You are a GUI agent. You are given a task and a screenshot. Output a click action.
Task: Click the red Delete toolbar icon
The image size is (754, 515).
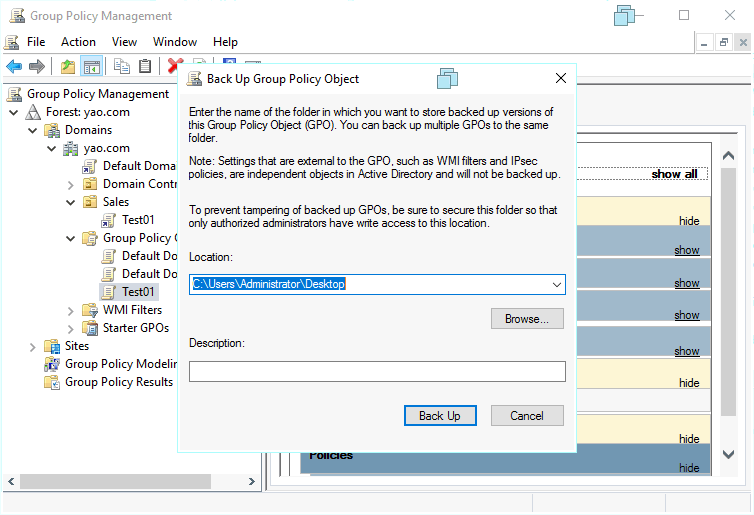tap(175, 67)
